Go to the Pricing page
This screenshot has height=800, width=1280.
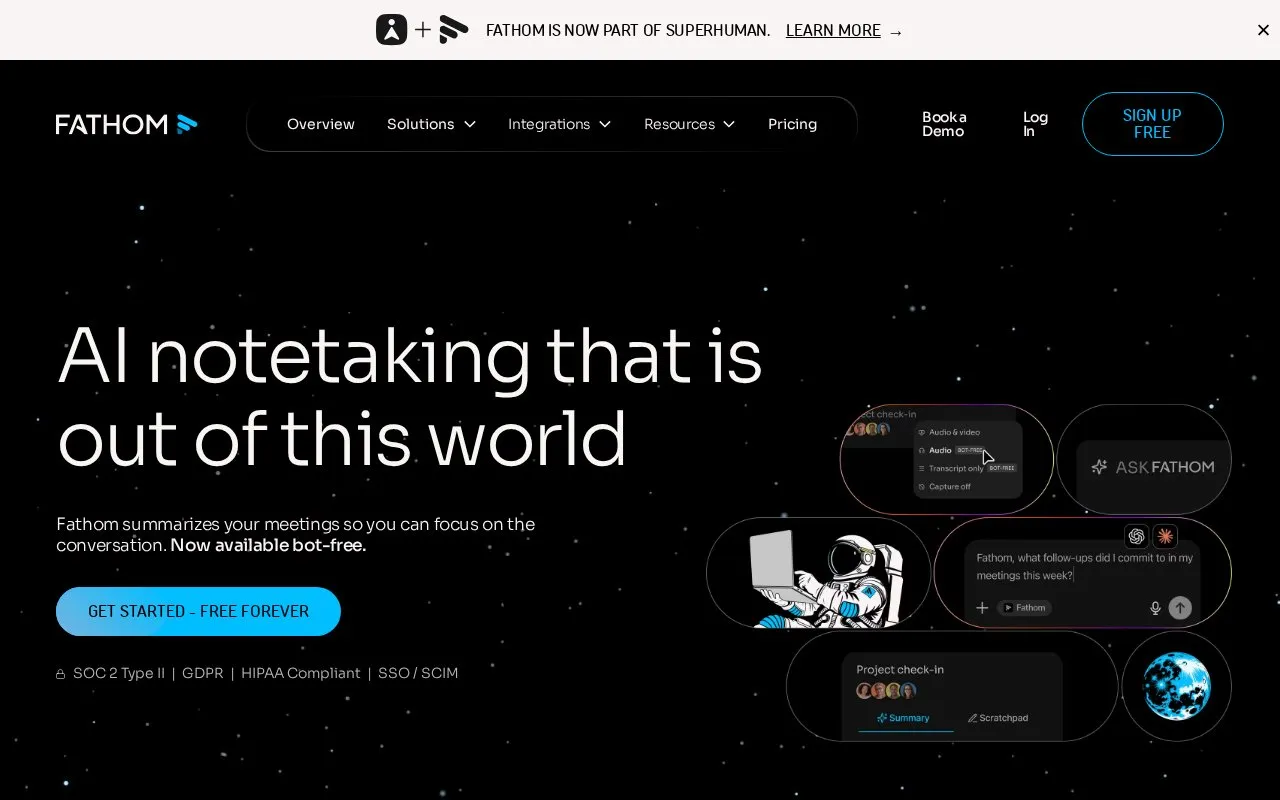tap(792, 124)
